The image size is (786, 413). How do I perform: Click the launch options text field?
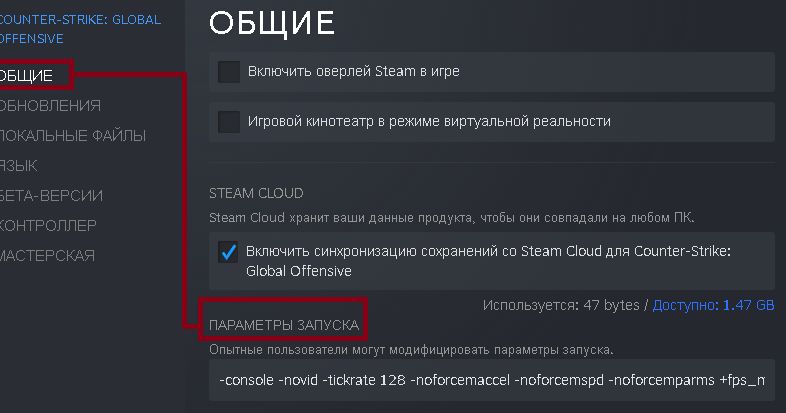[x=491, y=381]
